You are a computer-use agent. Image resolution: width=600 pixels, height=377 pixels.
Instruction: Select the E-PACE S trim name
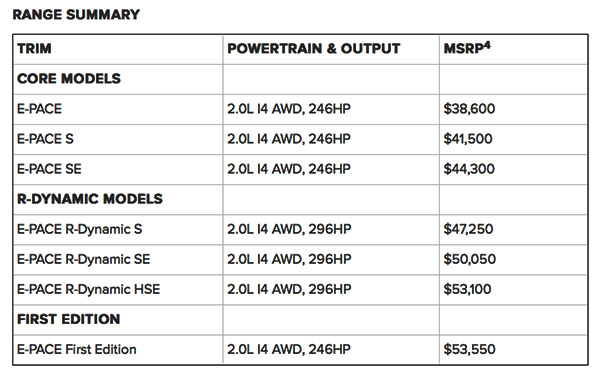(45, 139)
